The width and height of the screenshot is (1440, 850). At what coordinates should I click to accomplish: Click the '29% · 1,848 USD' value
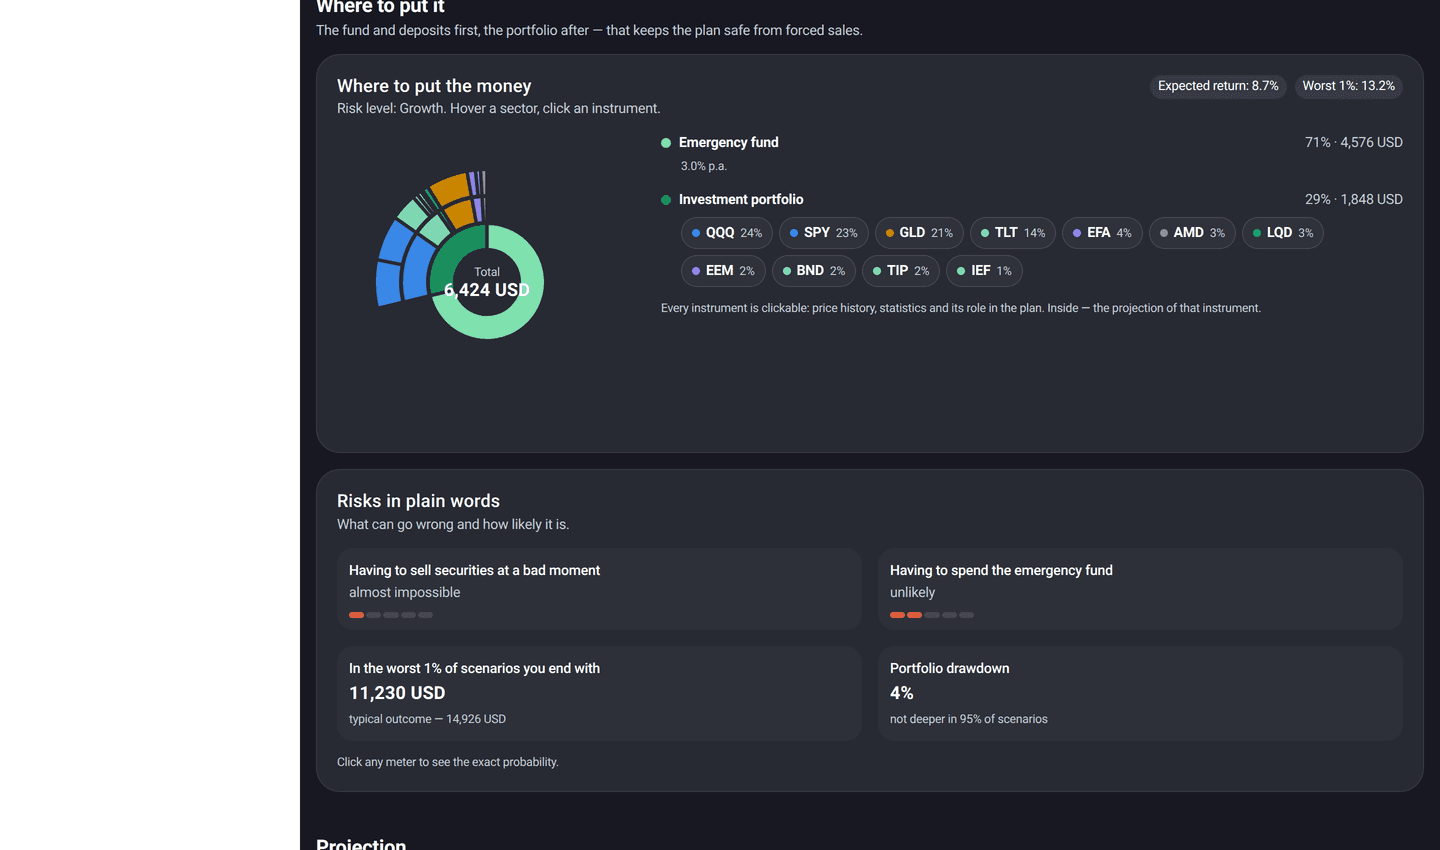pyautogui.click(x=1354, y=199)
